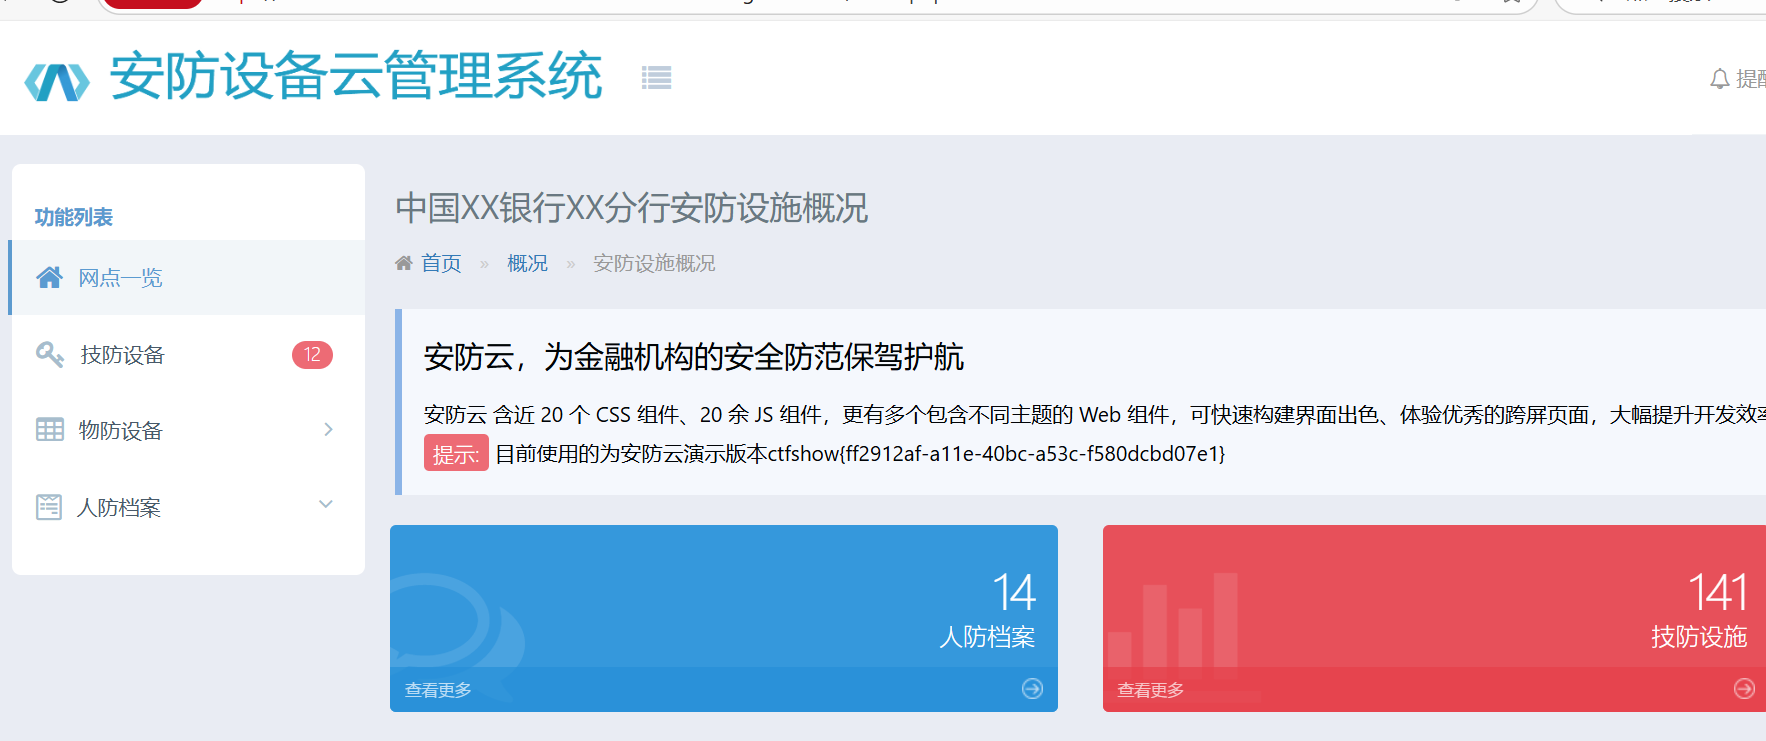Expand the 物防设备 submenu arrow

tap(328, 429)
